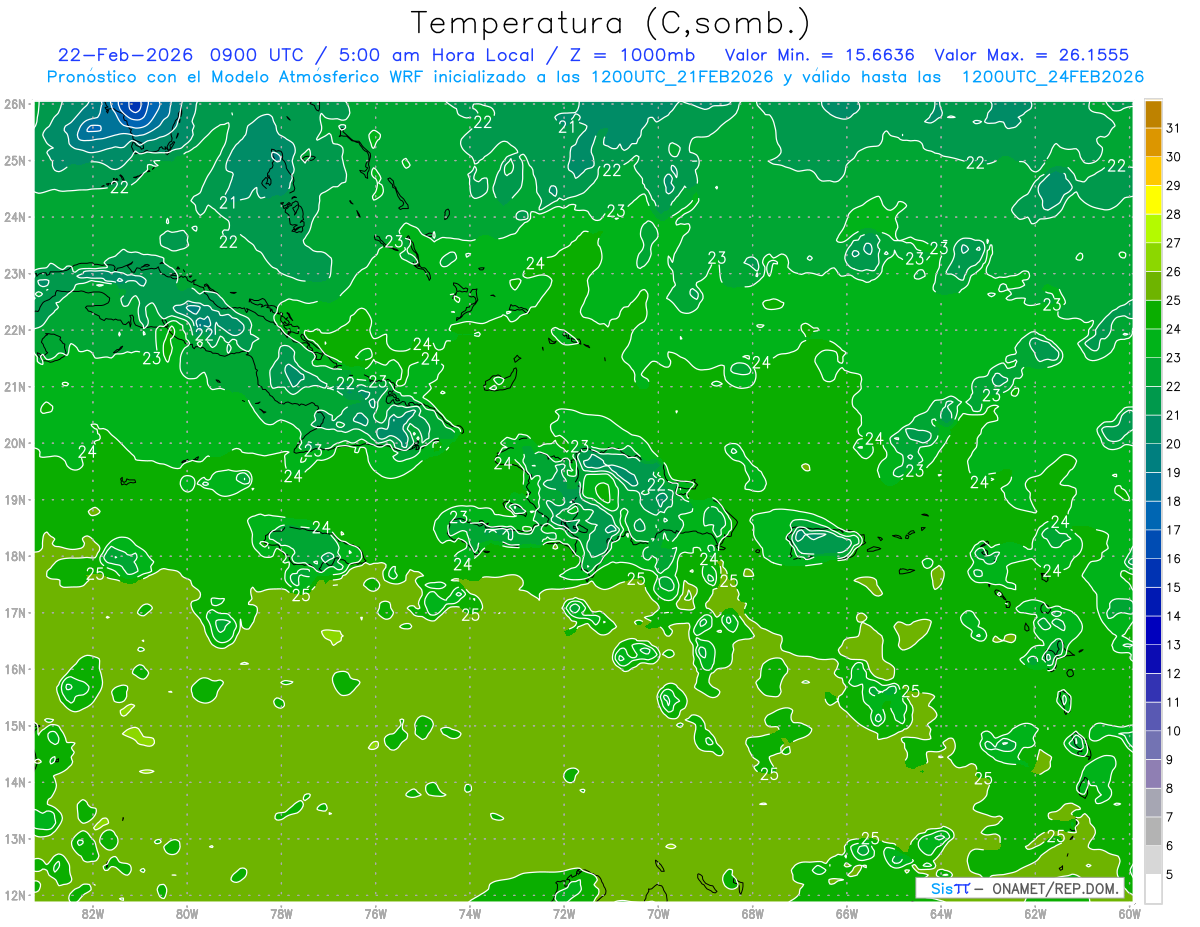Screen dimensions: 1200x927
Task: Click the "78W" longitude axis label
Action: click(x=281, y=913)
